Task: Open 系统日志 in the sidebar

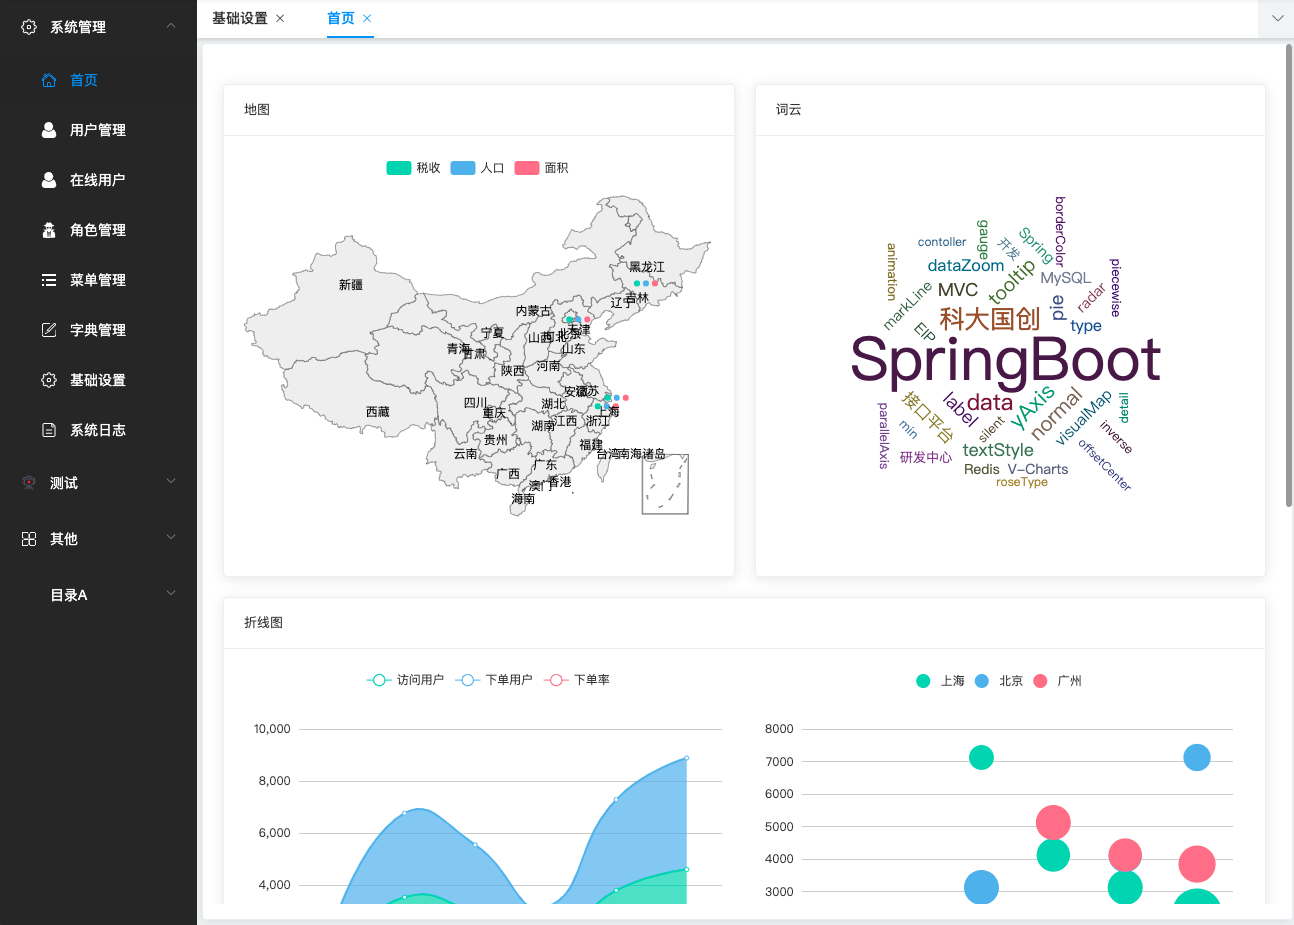Action: pos(98,430)
